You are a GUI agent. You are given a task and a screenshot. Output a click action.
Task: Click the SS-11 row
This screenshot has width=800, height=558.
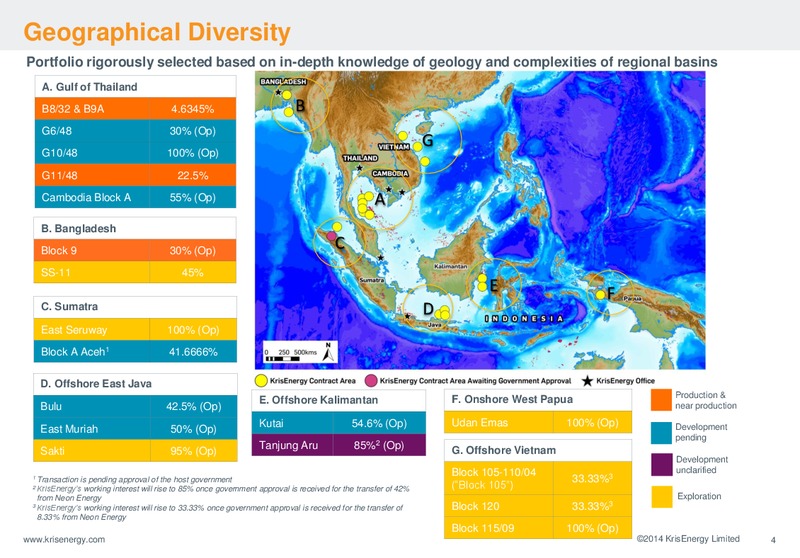[x=135, y=272]
